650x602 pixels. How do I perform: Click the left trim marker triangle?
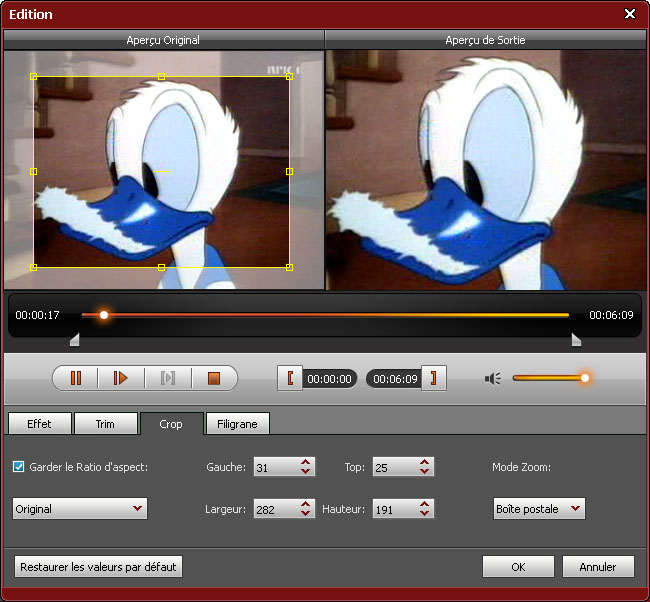pos(75,340)
